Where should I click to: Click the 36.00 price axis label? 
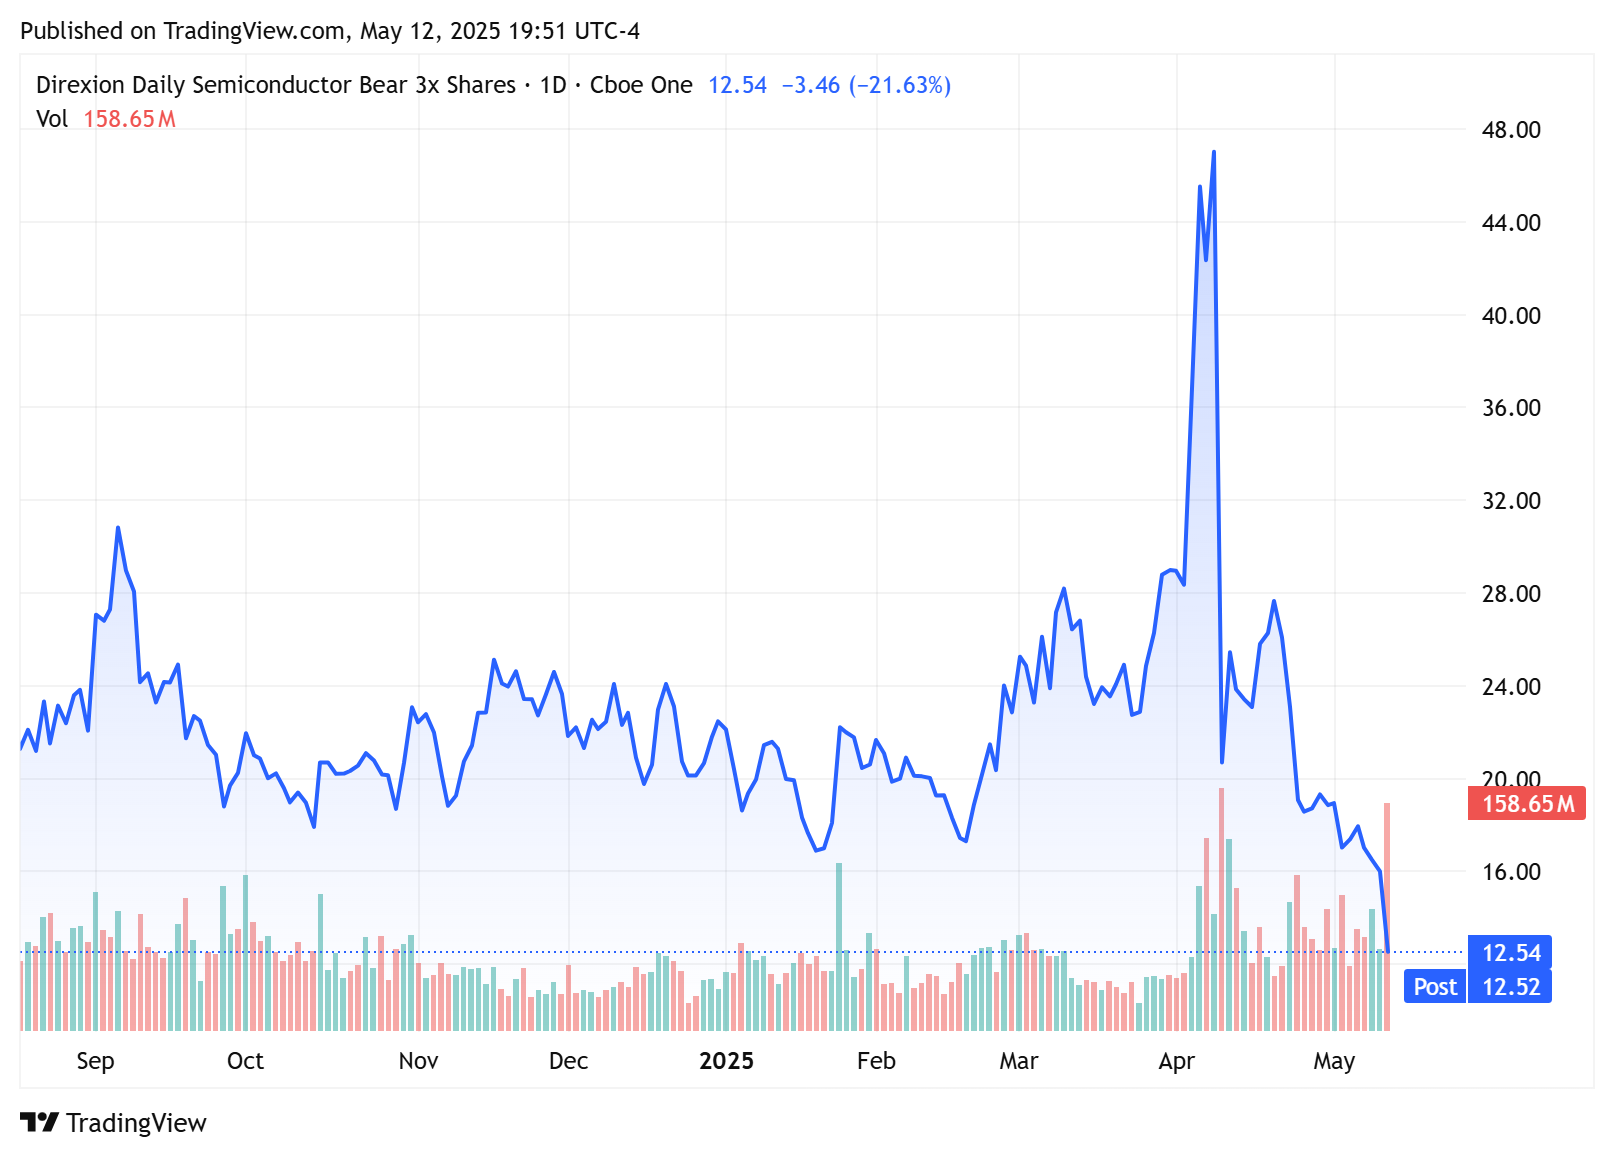[1511, 408]
